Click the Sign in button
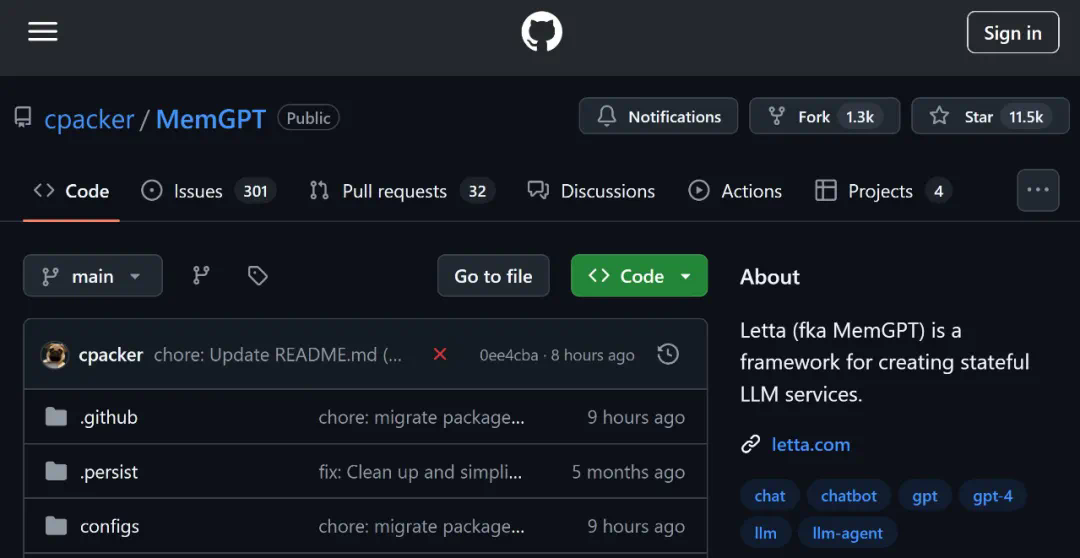The height and width of the screenshot is (558, 1080). (x=1012, y=33)
